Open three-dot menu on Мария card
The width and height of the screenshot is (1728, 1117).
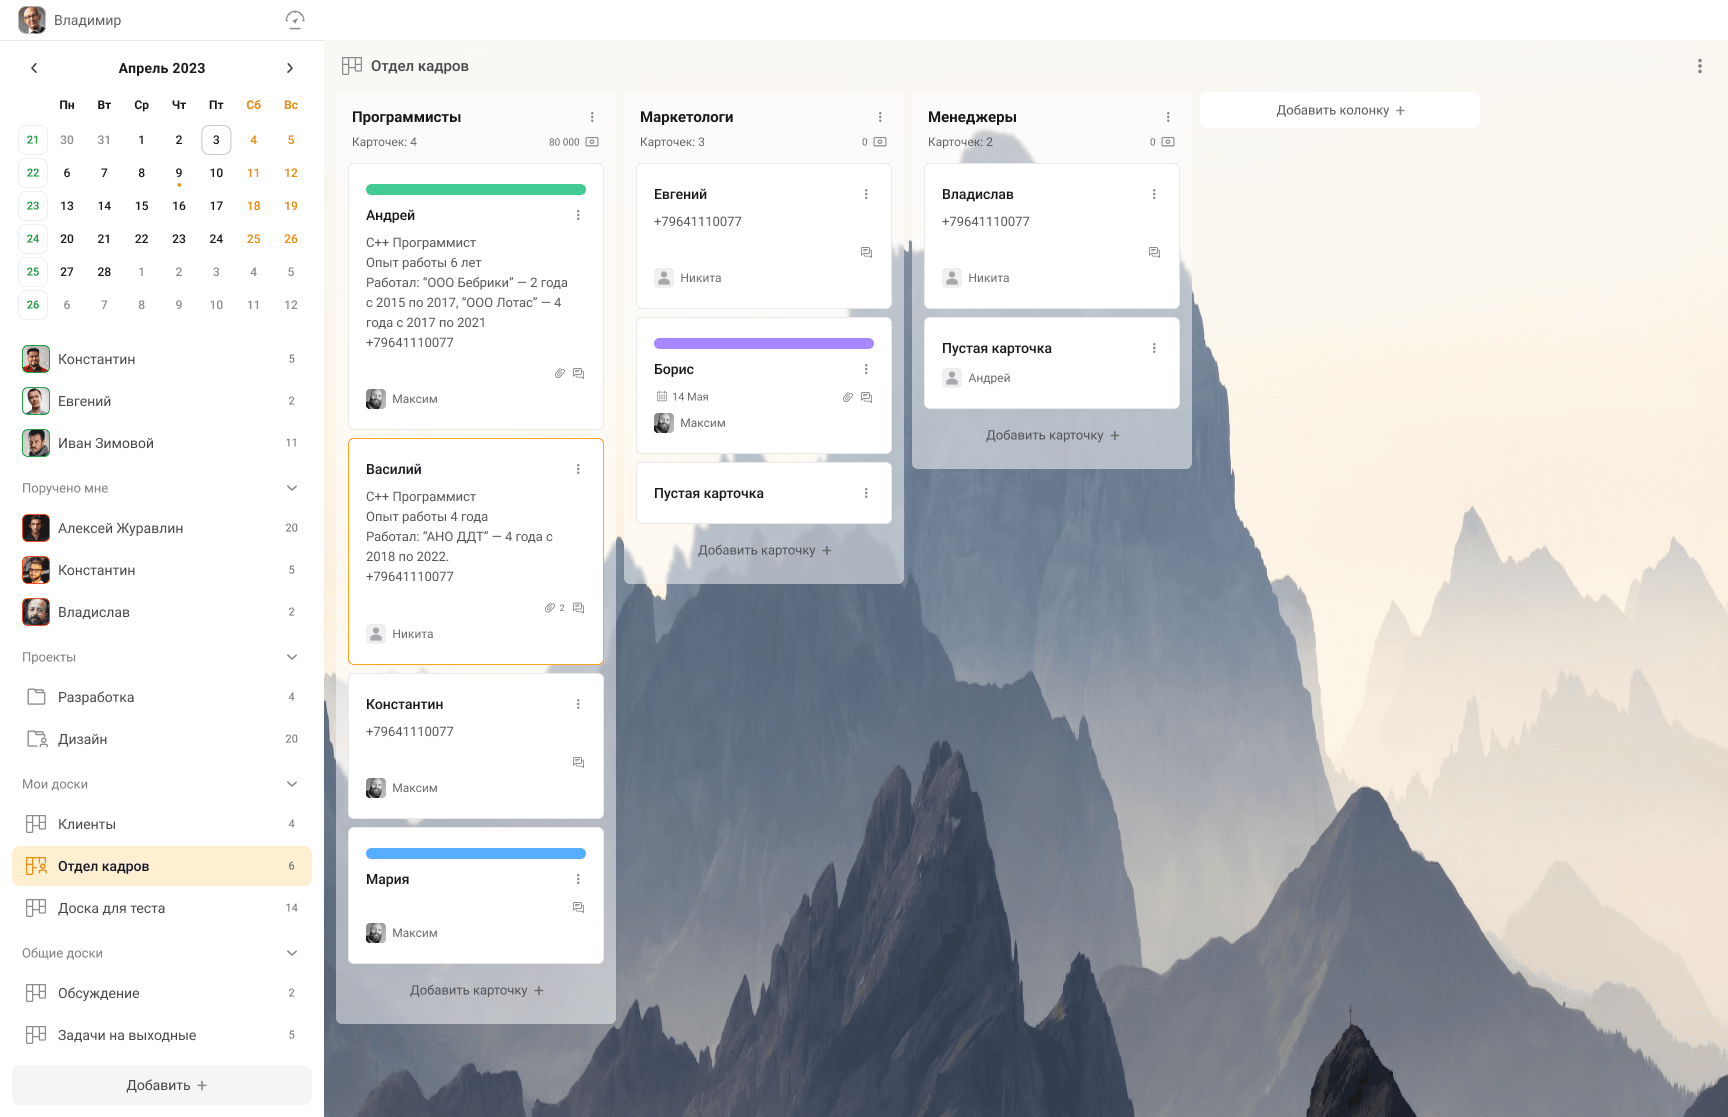click(x=578, y=879)
